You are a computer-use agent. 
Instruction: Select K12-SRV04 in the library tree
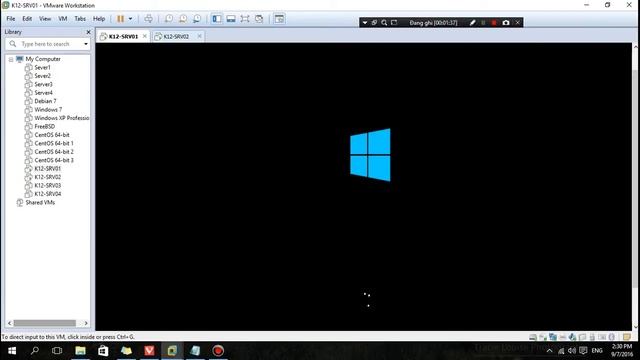47,194
